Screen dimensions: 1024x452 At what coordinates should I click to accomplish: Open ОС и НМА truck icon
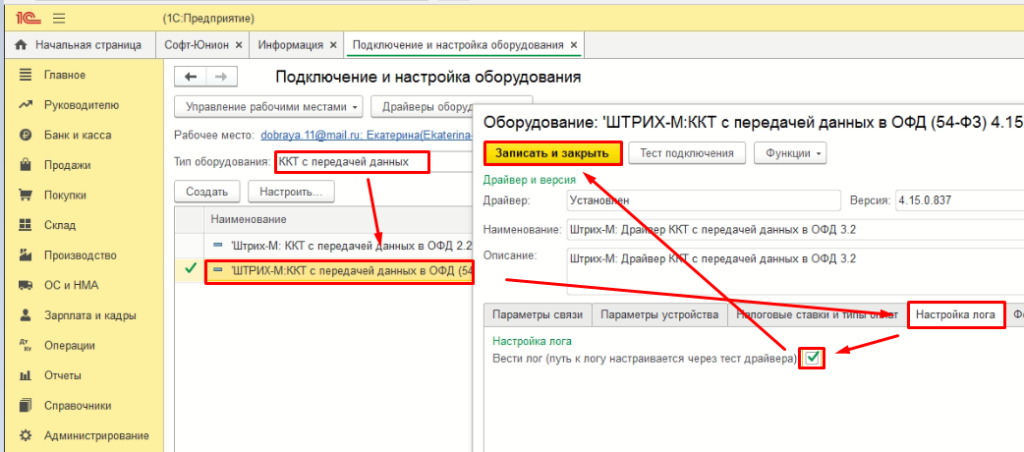(25, 285)
